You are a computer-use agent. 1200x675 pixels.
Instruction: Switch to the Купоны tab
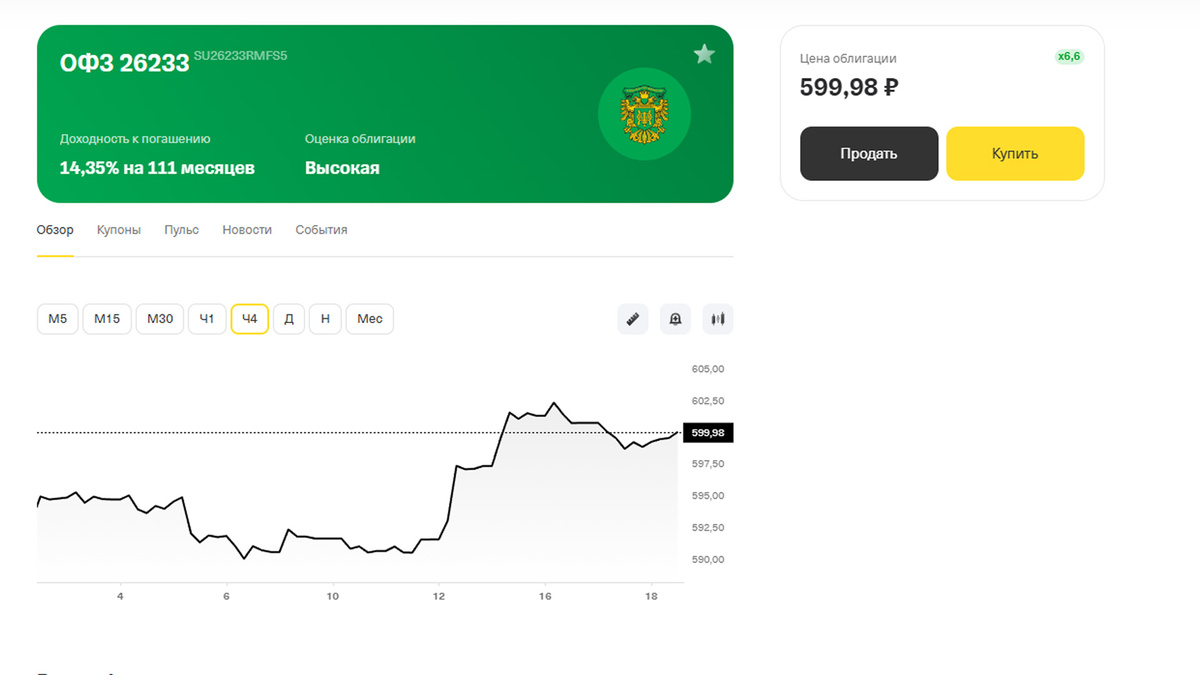click(118, 229)
